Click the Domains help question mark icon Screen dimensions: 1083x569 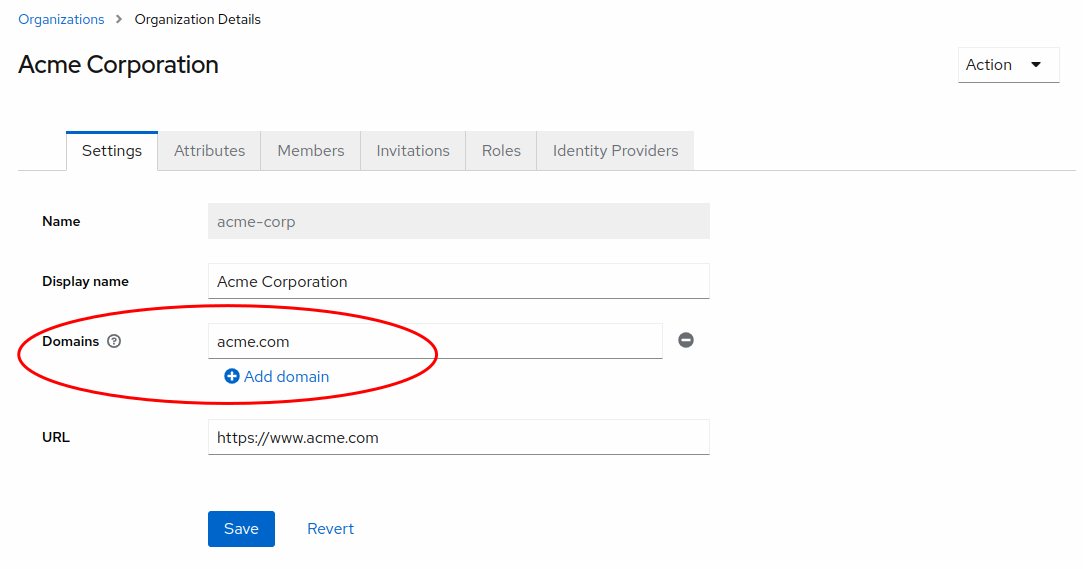click(x=114, y=341)
